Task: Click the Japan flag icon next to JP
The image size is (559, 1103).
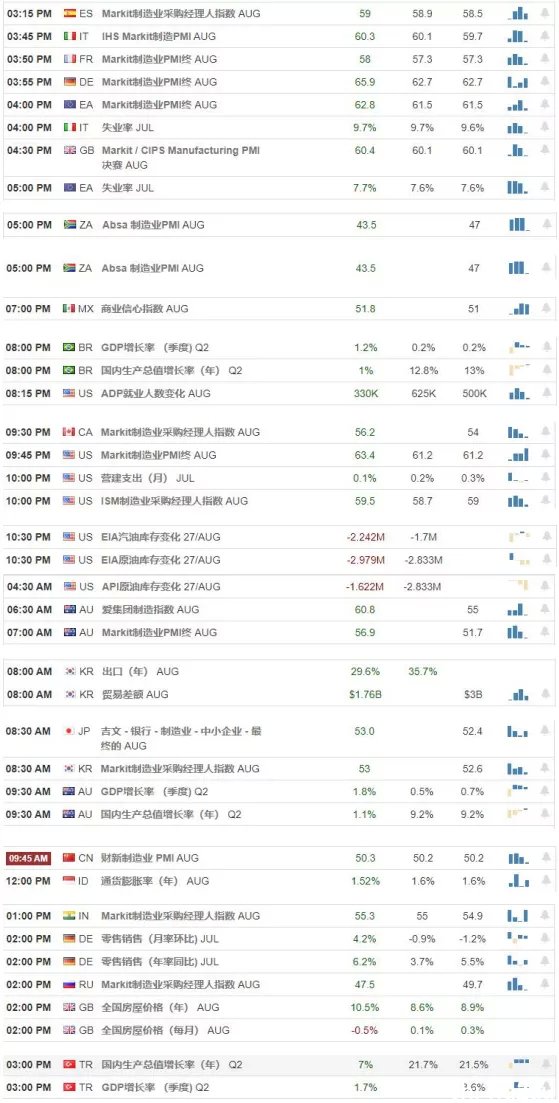Action: click(x=70, y=732)
